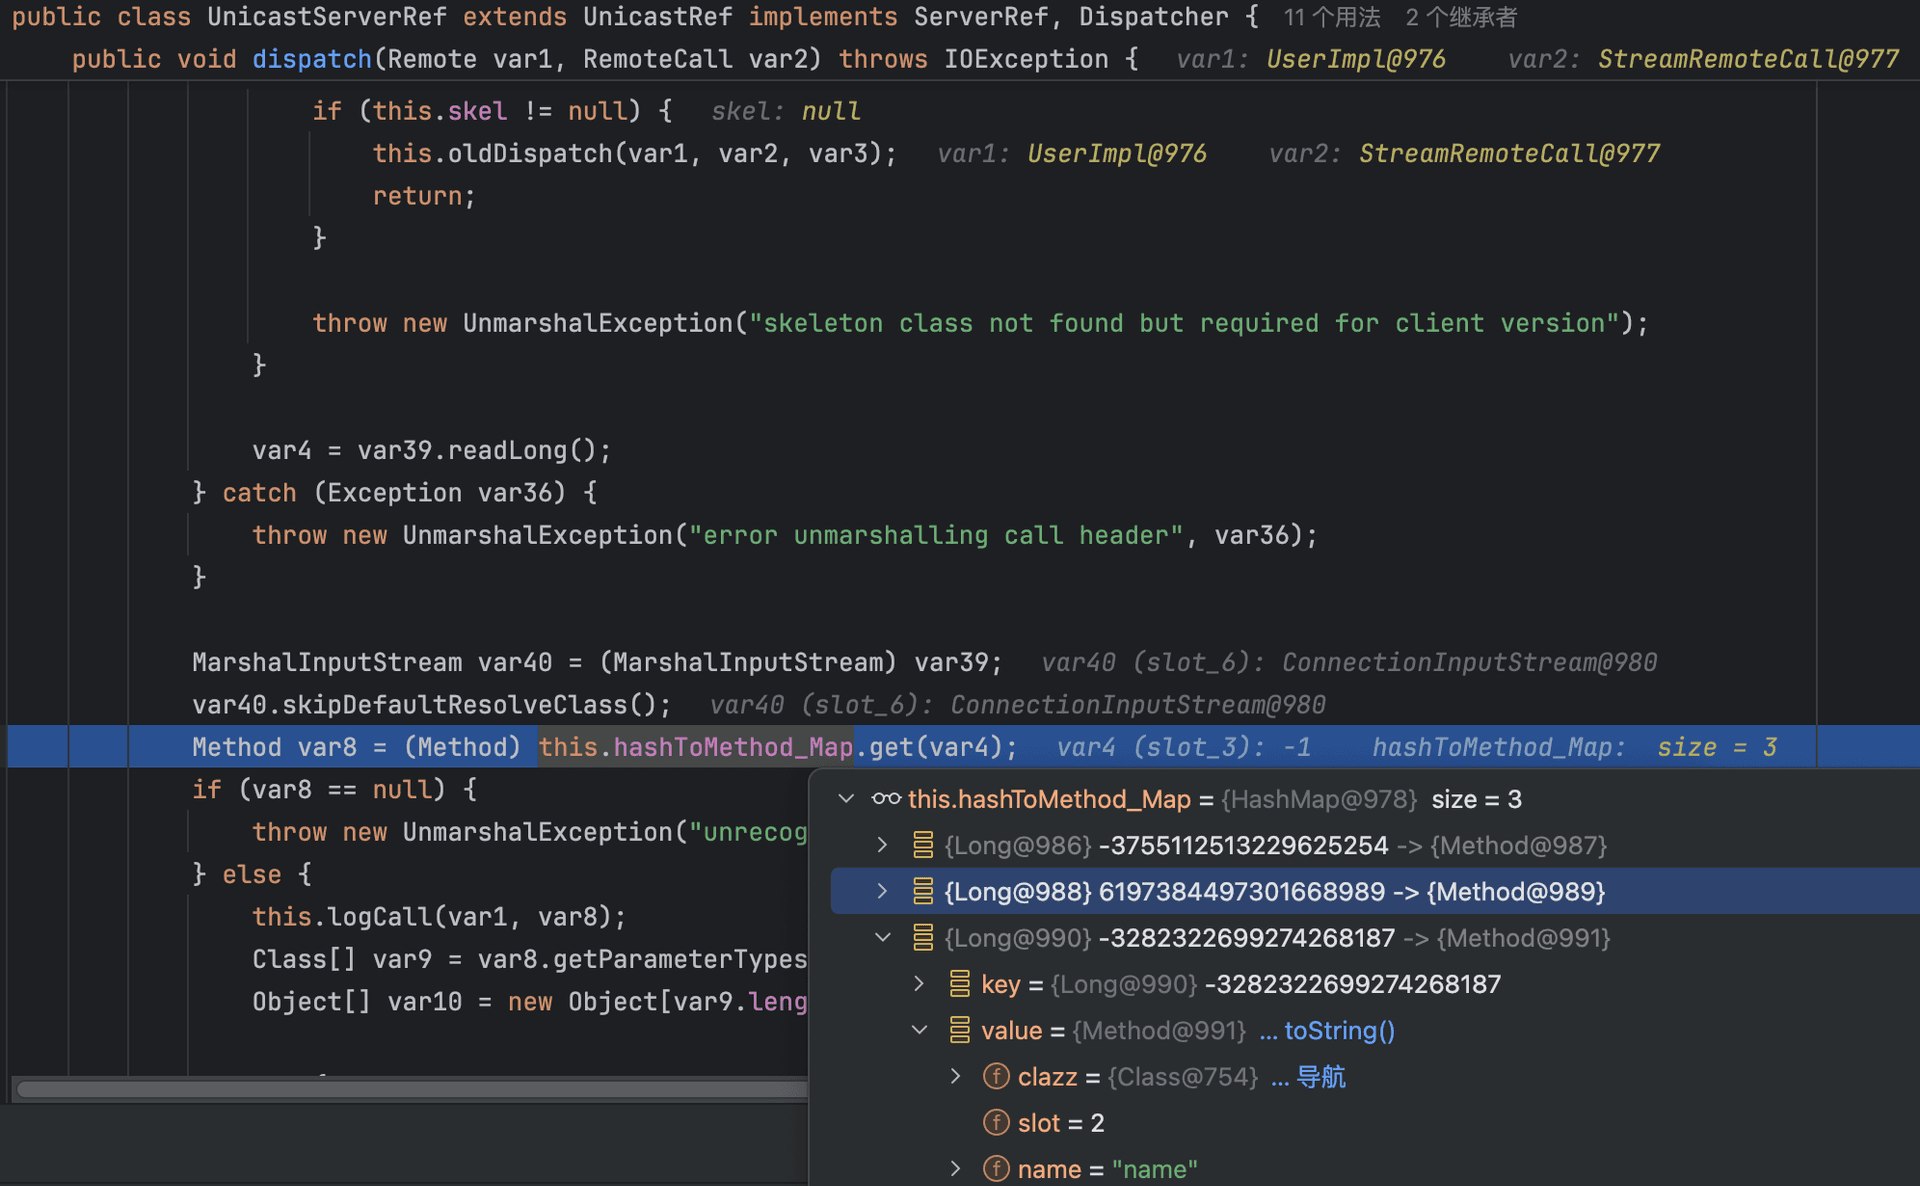Collapse the Long@990 map entry

tap(882, 938)
